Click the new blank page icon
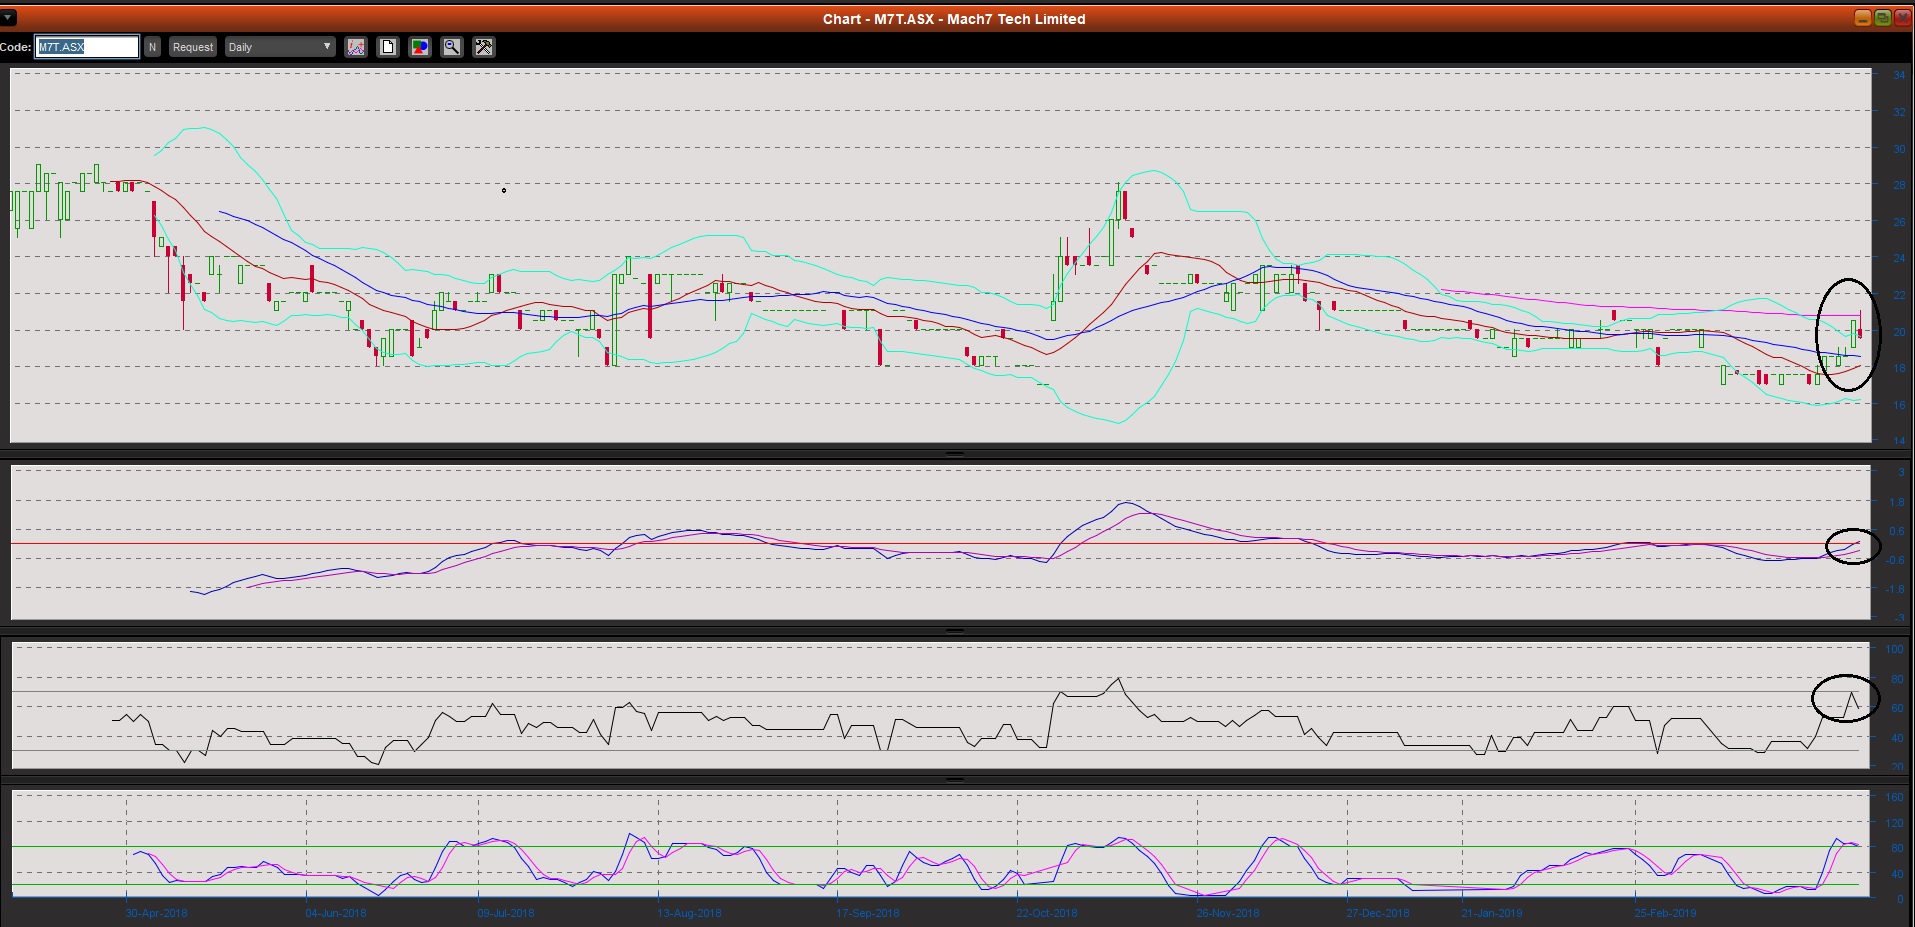Image resolution: width=1915 pixels, height=927 pixels. coord(388,47)
